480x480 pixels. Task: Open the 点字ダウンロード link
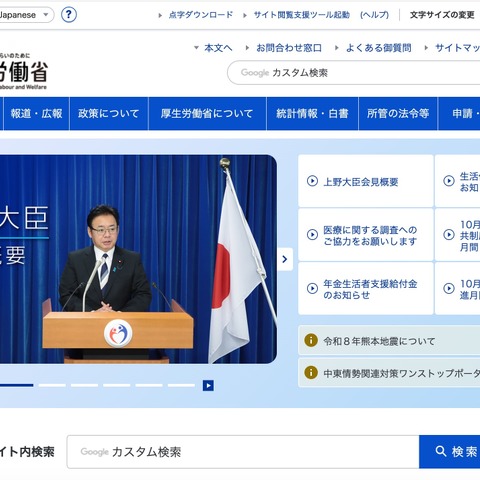click(x=201, y=15)
